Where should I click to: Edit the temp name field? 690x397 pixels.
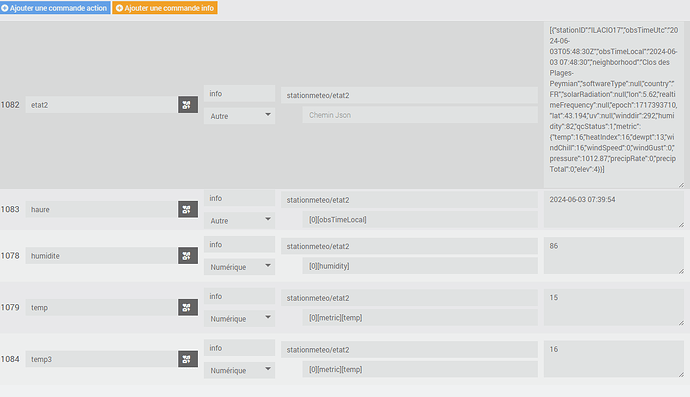tap(102, 307)
